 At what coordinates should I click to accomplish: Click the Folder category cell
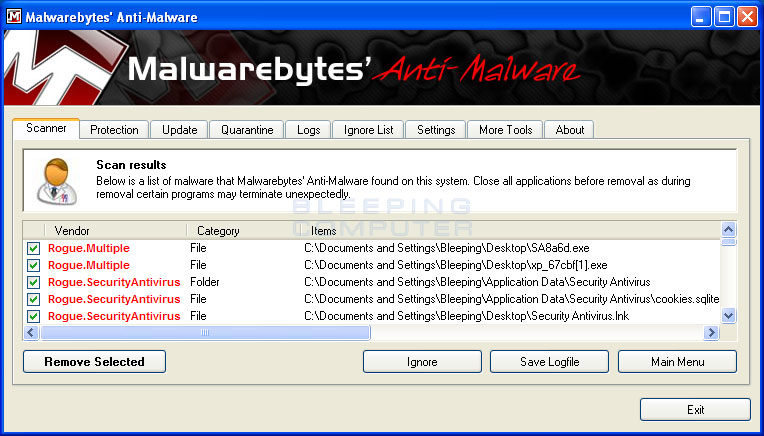coord(205,282)
